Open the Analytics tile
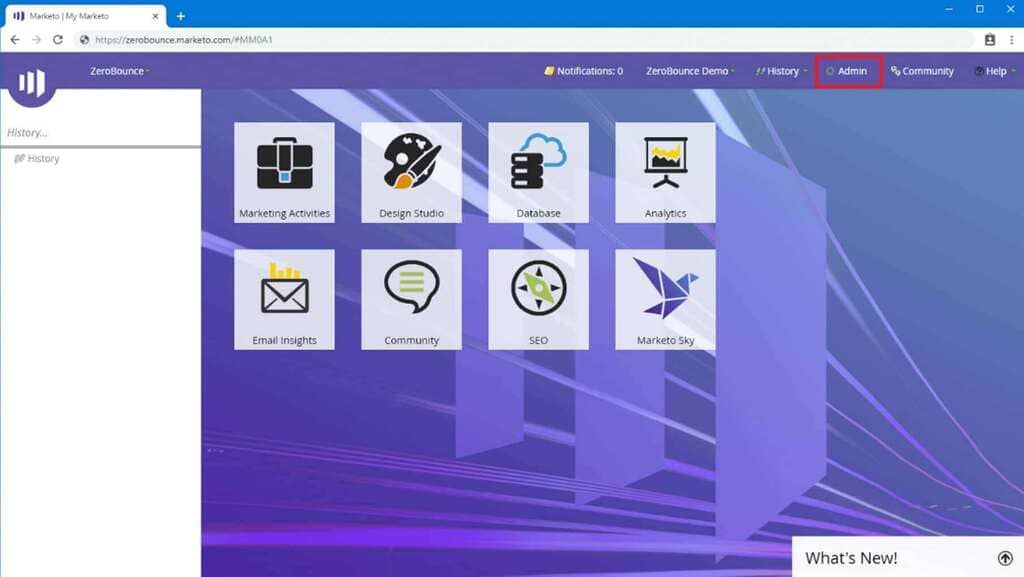The width and height of the screenshot is (1024, 577). click(x=665, y=172)
